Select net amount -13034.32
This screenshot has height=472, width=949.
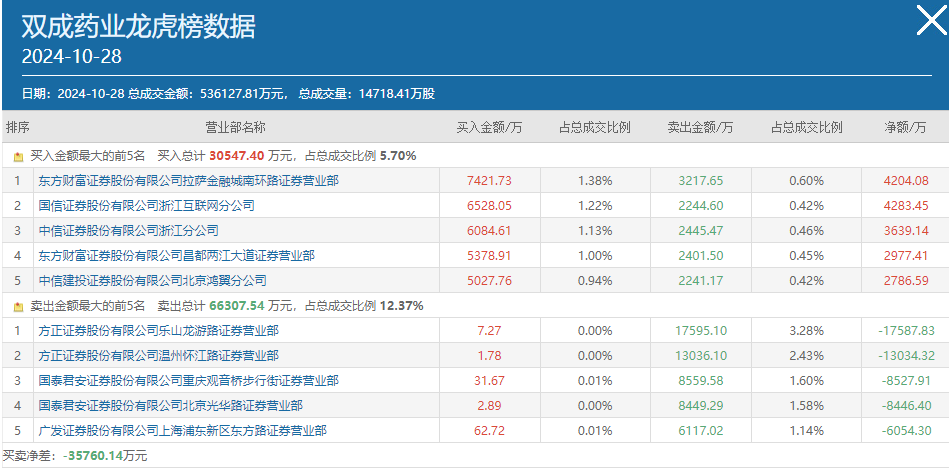click(x=906, y=356)
